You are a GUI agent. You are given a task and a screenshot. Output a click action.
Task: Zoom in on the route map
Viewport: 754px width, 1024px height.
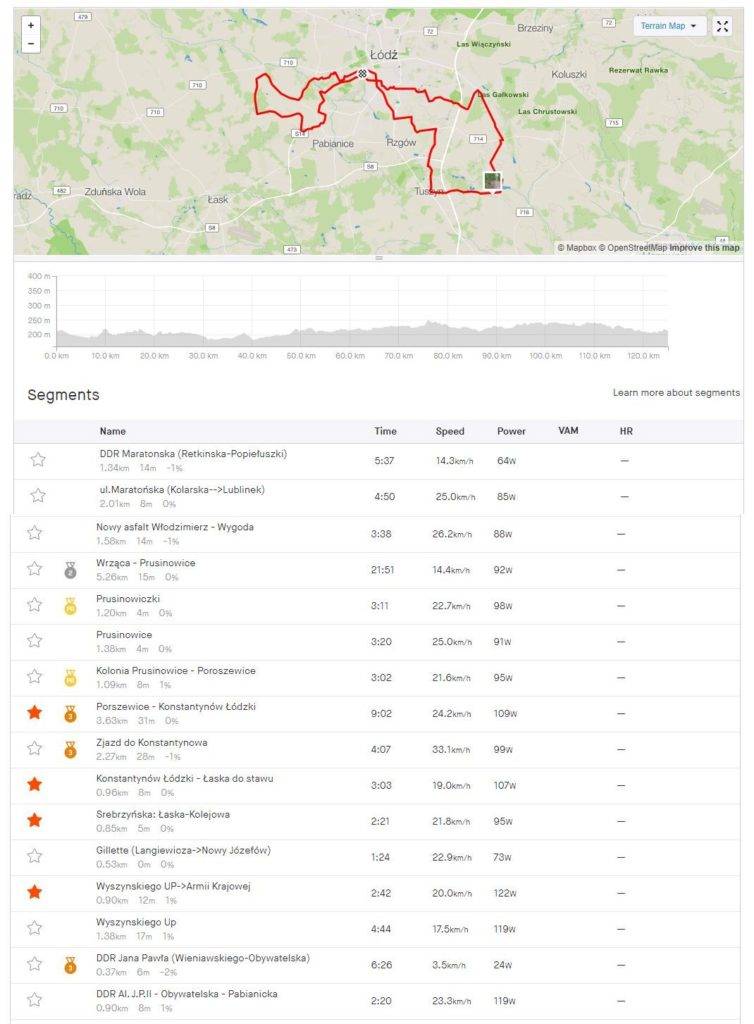click(31, 25)
